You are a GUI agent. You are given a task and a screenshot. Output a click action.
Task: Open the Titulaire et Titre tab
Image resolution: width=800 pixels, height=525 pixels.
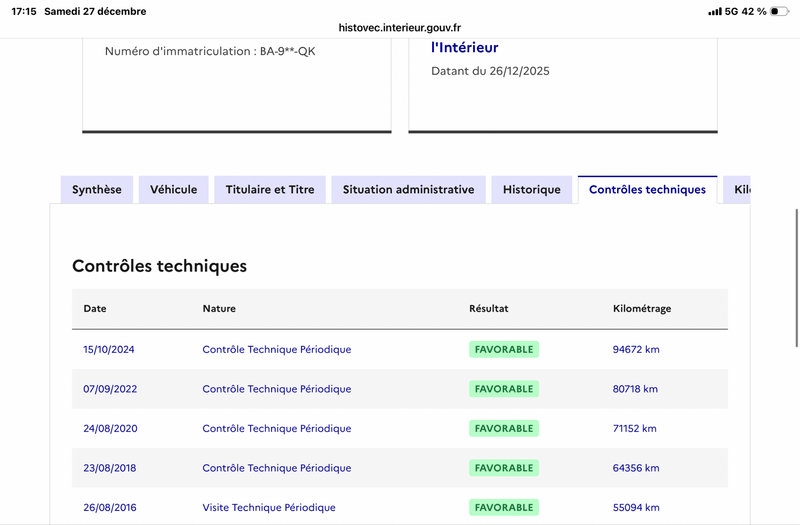pyautogui.click(x=270, y=190)
